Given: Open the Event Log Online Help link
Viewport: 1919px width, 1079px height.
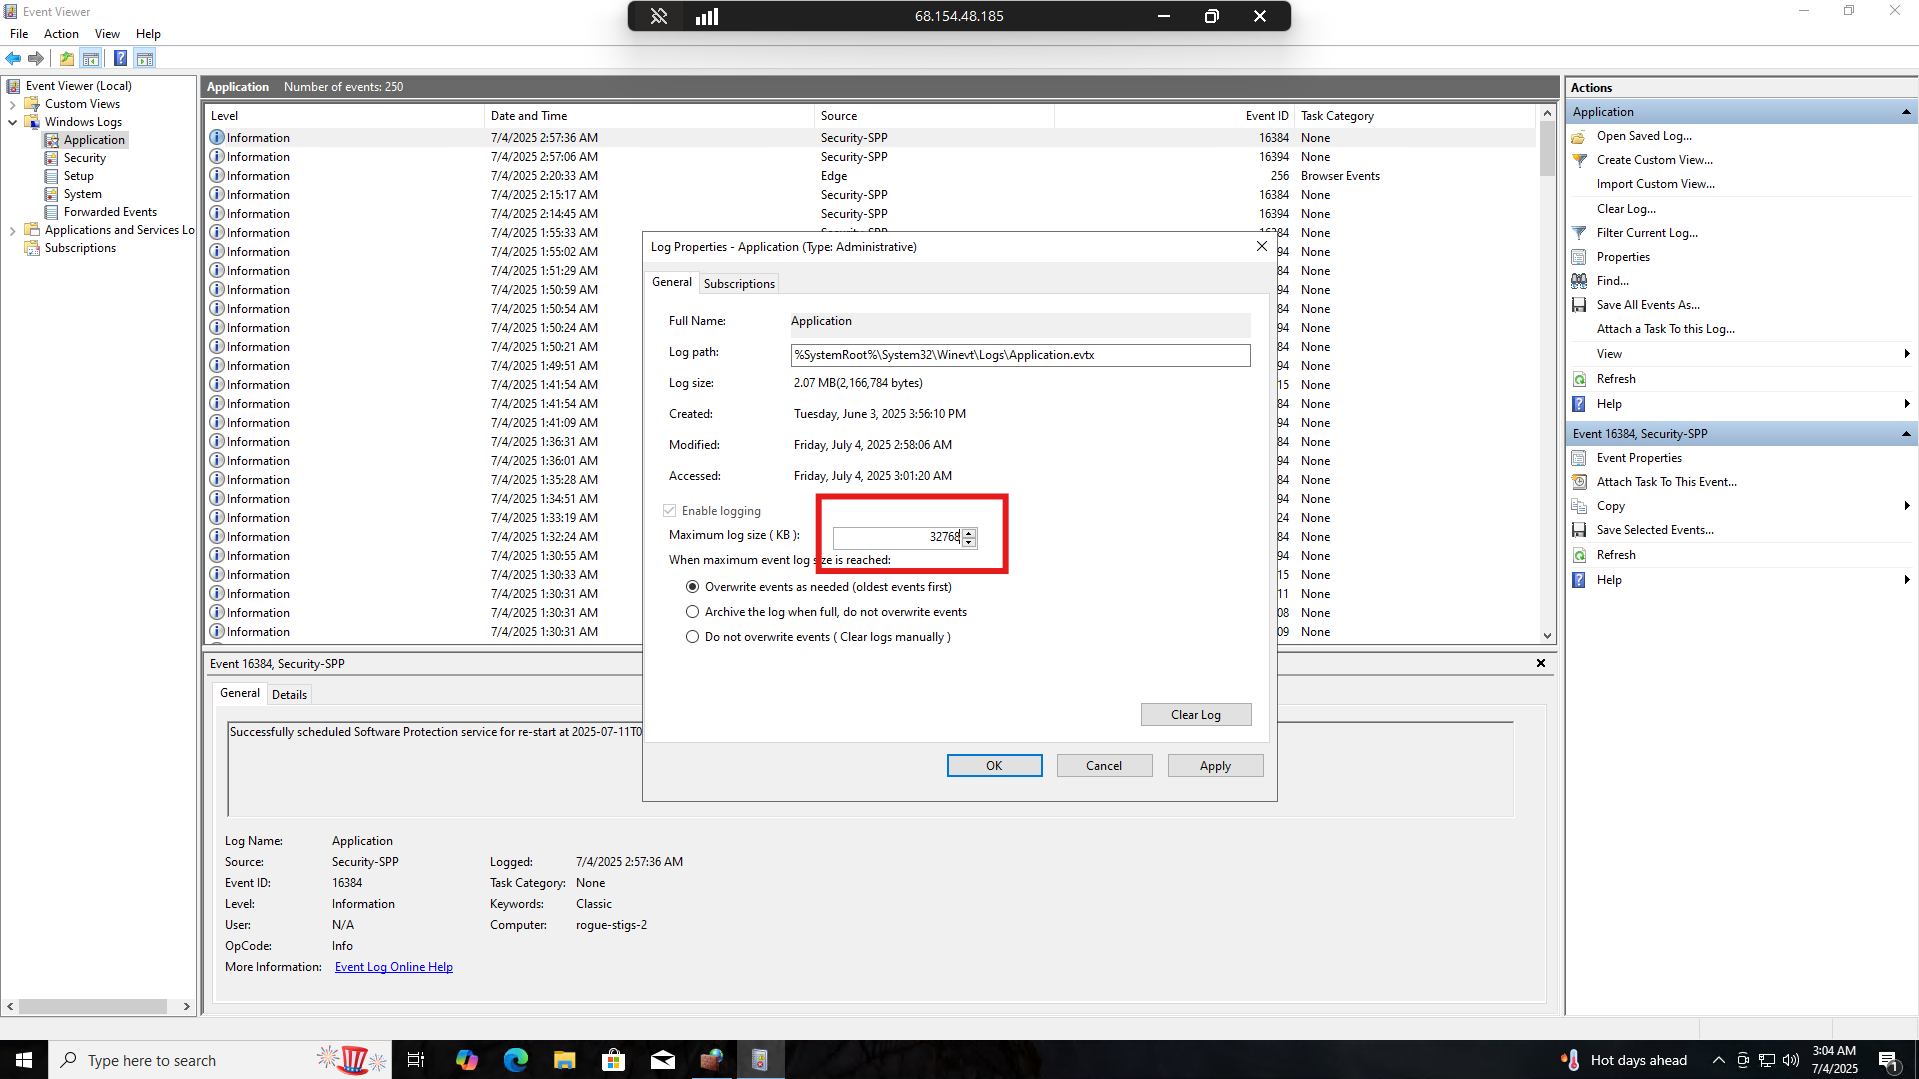Looking at the screenshot, I should click(x=393, y=967).
